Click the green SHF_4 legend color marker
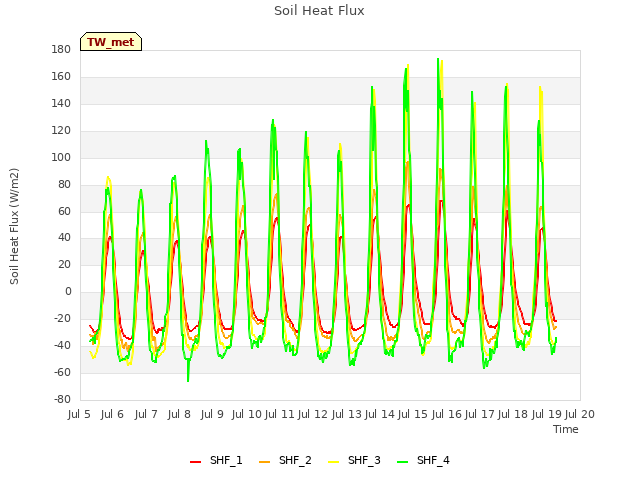The image size is (640, 480). 402,462
